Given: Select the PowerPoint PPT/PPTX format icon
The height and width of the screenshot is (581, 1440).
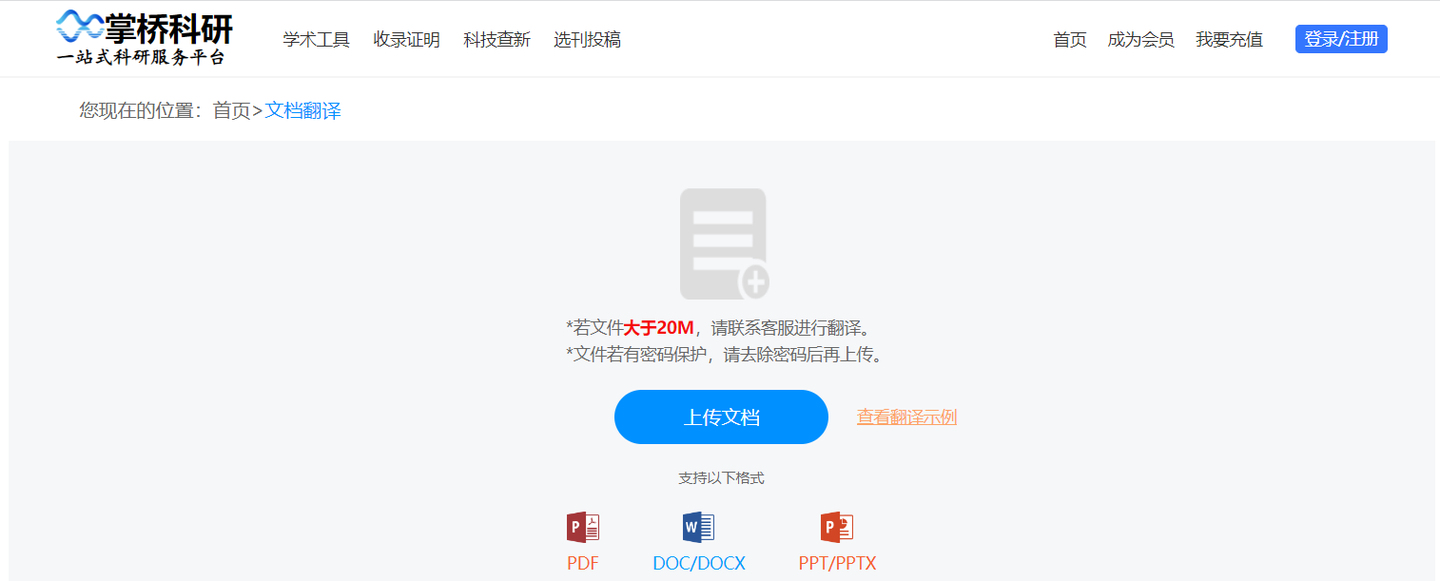Looking at the screenshot, I should tap(837, 527).
